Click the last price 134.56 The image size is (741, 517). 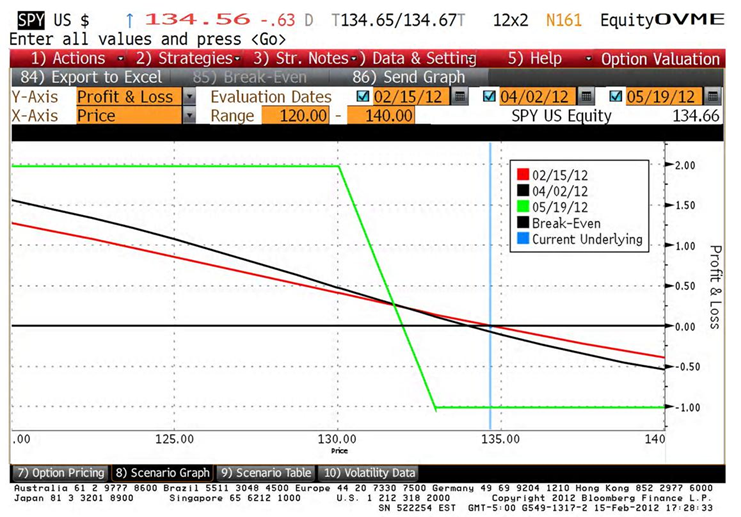pyautogui.click(x=198, y=19)
